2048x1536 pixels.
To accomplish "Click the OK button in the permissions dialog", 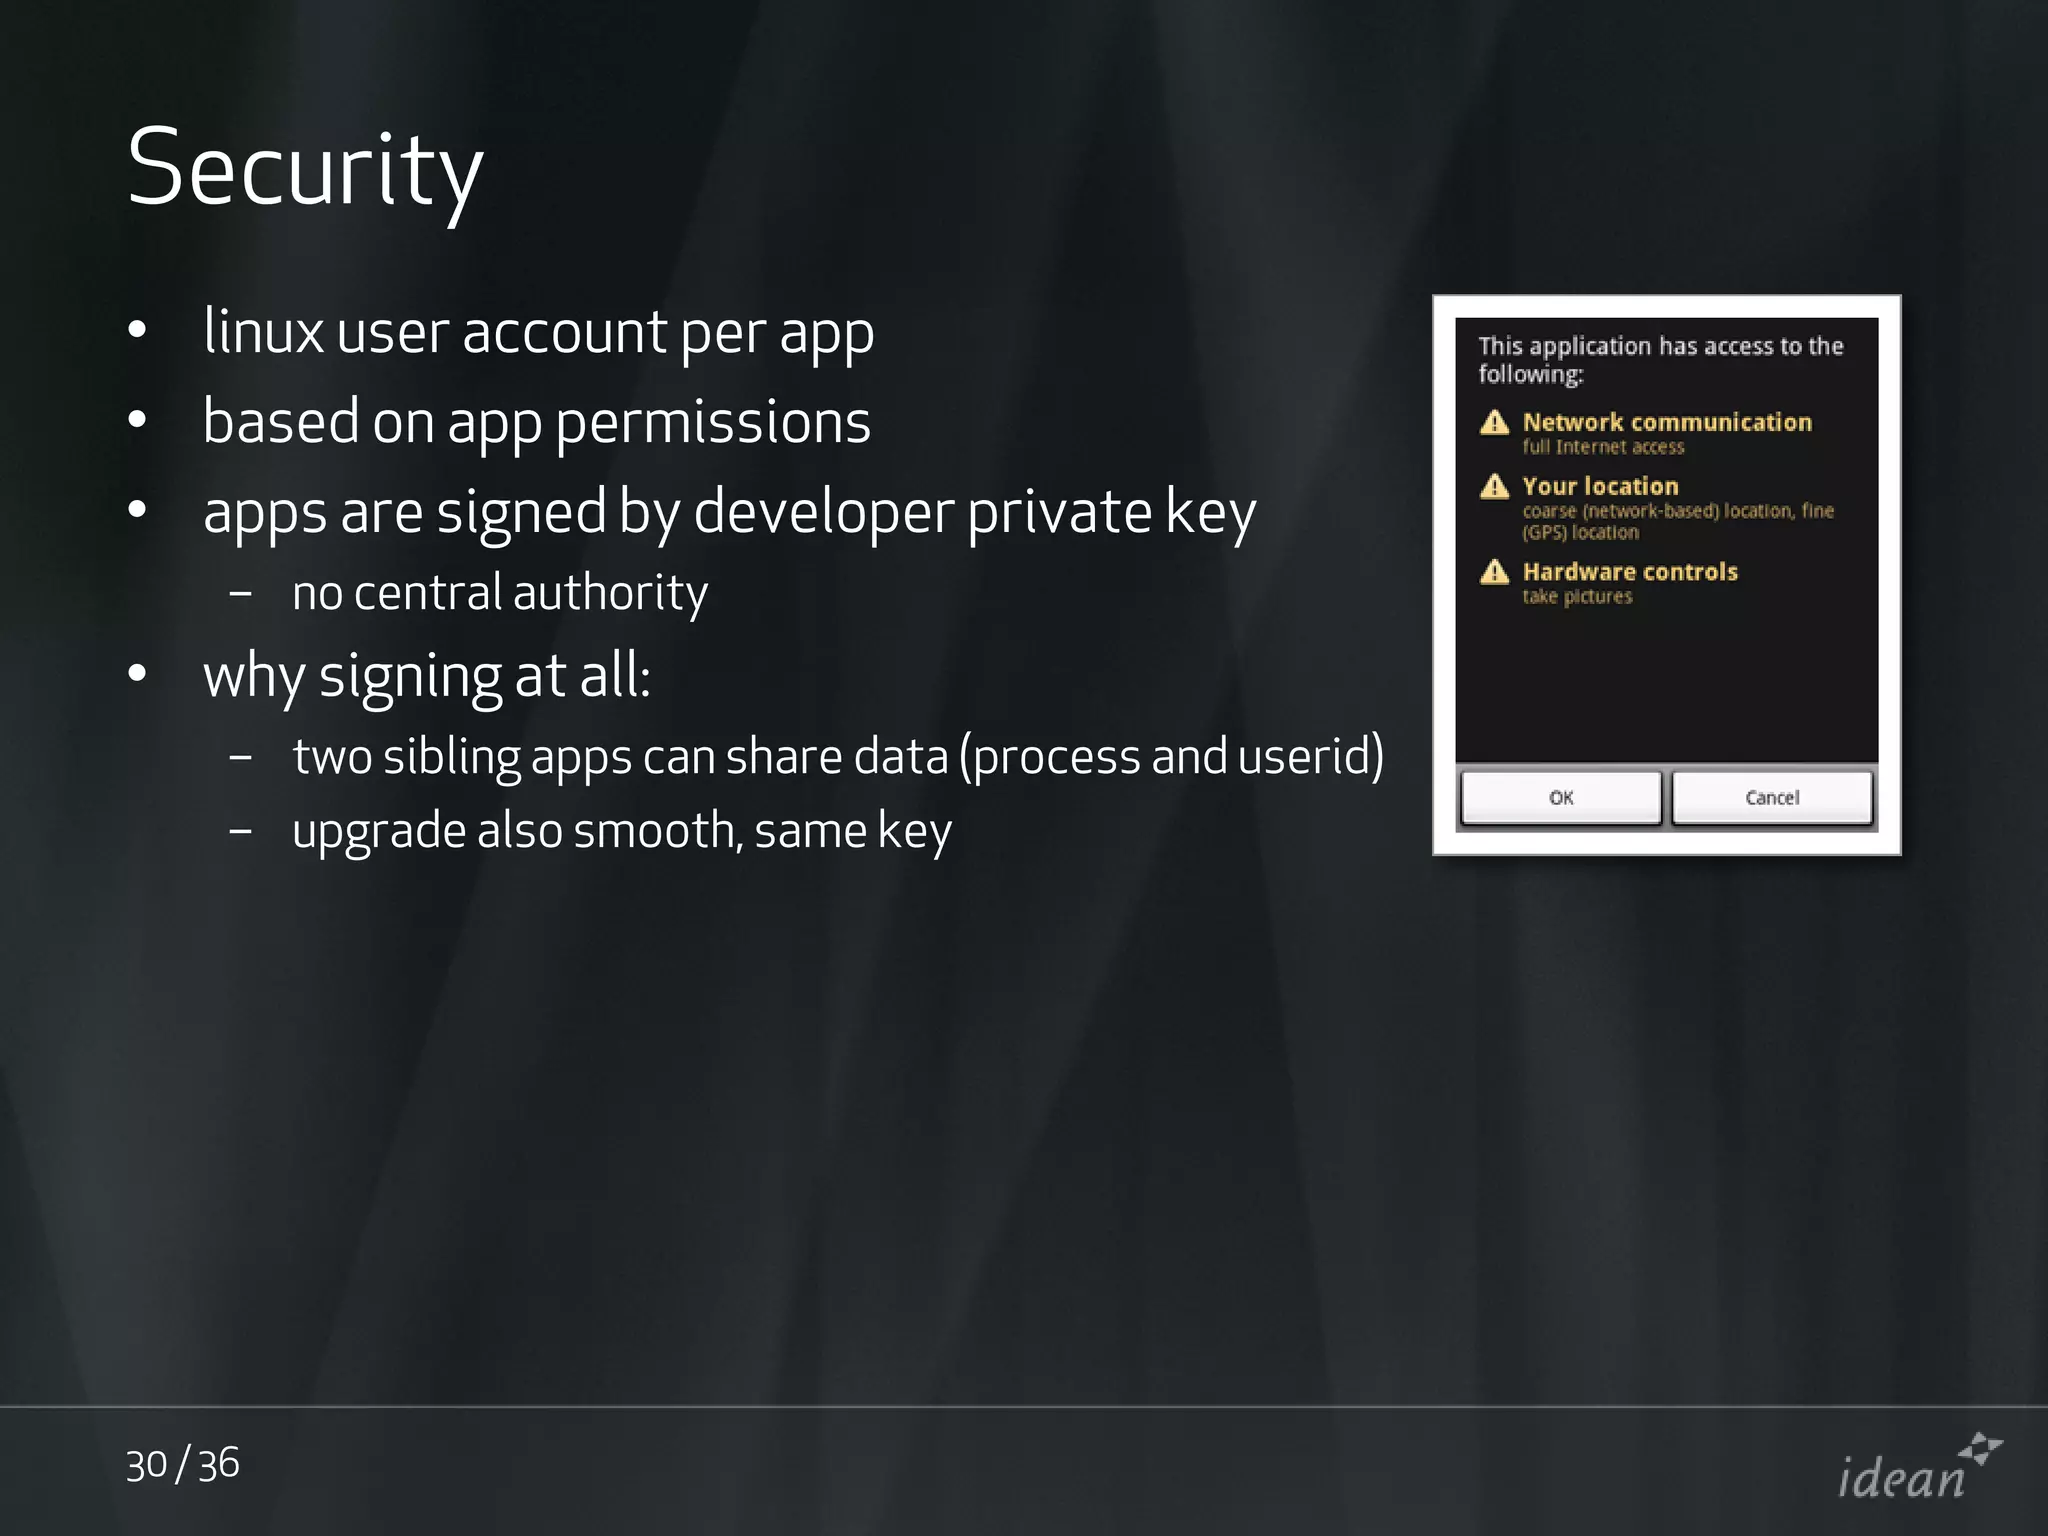I will click(1561, 798).
